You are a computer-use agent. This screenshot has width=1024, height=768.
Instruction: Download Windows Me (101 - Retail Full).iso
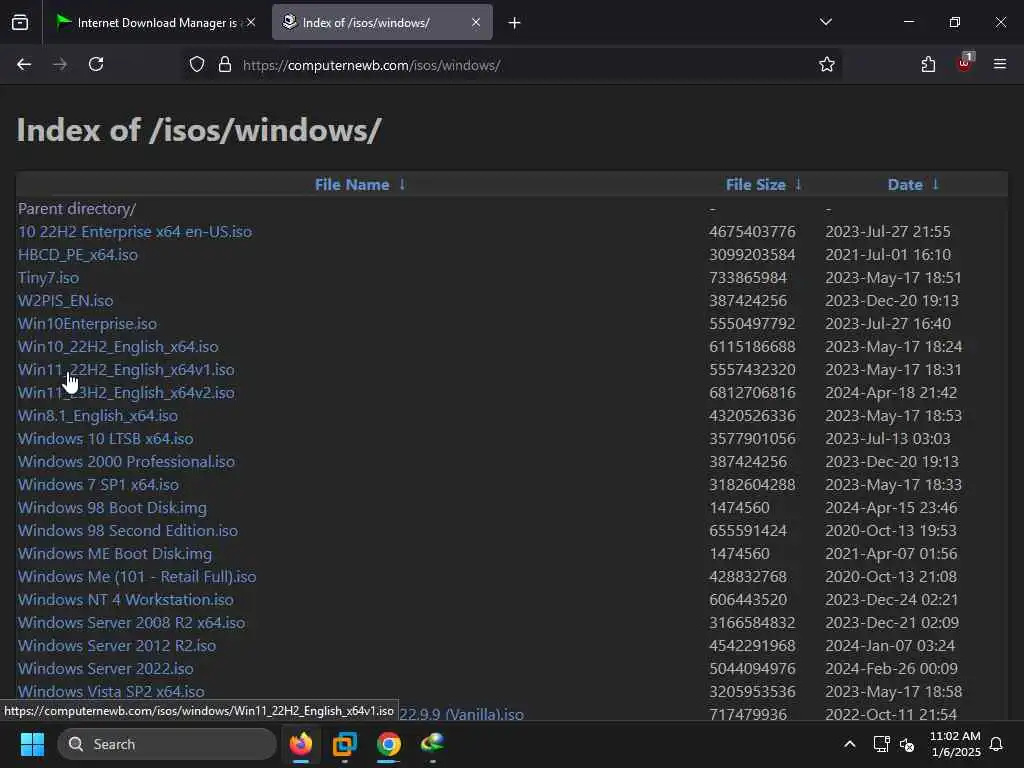click(x=137, y=577)
